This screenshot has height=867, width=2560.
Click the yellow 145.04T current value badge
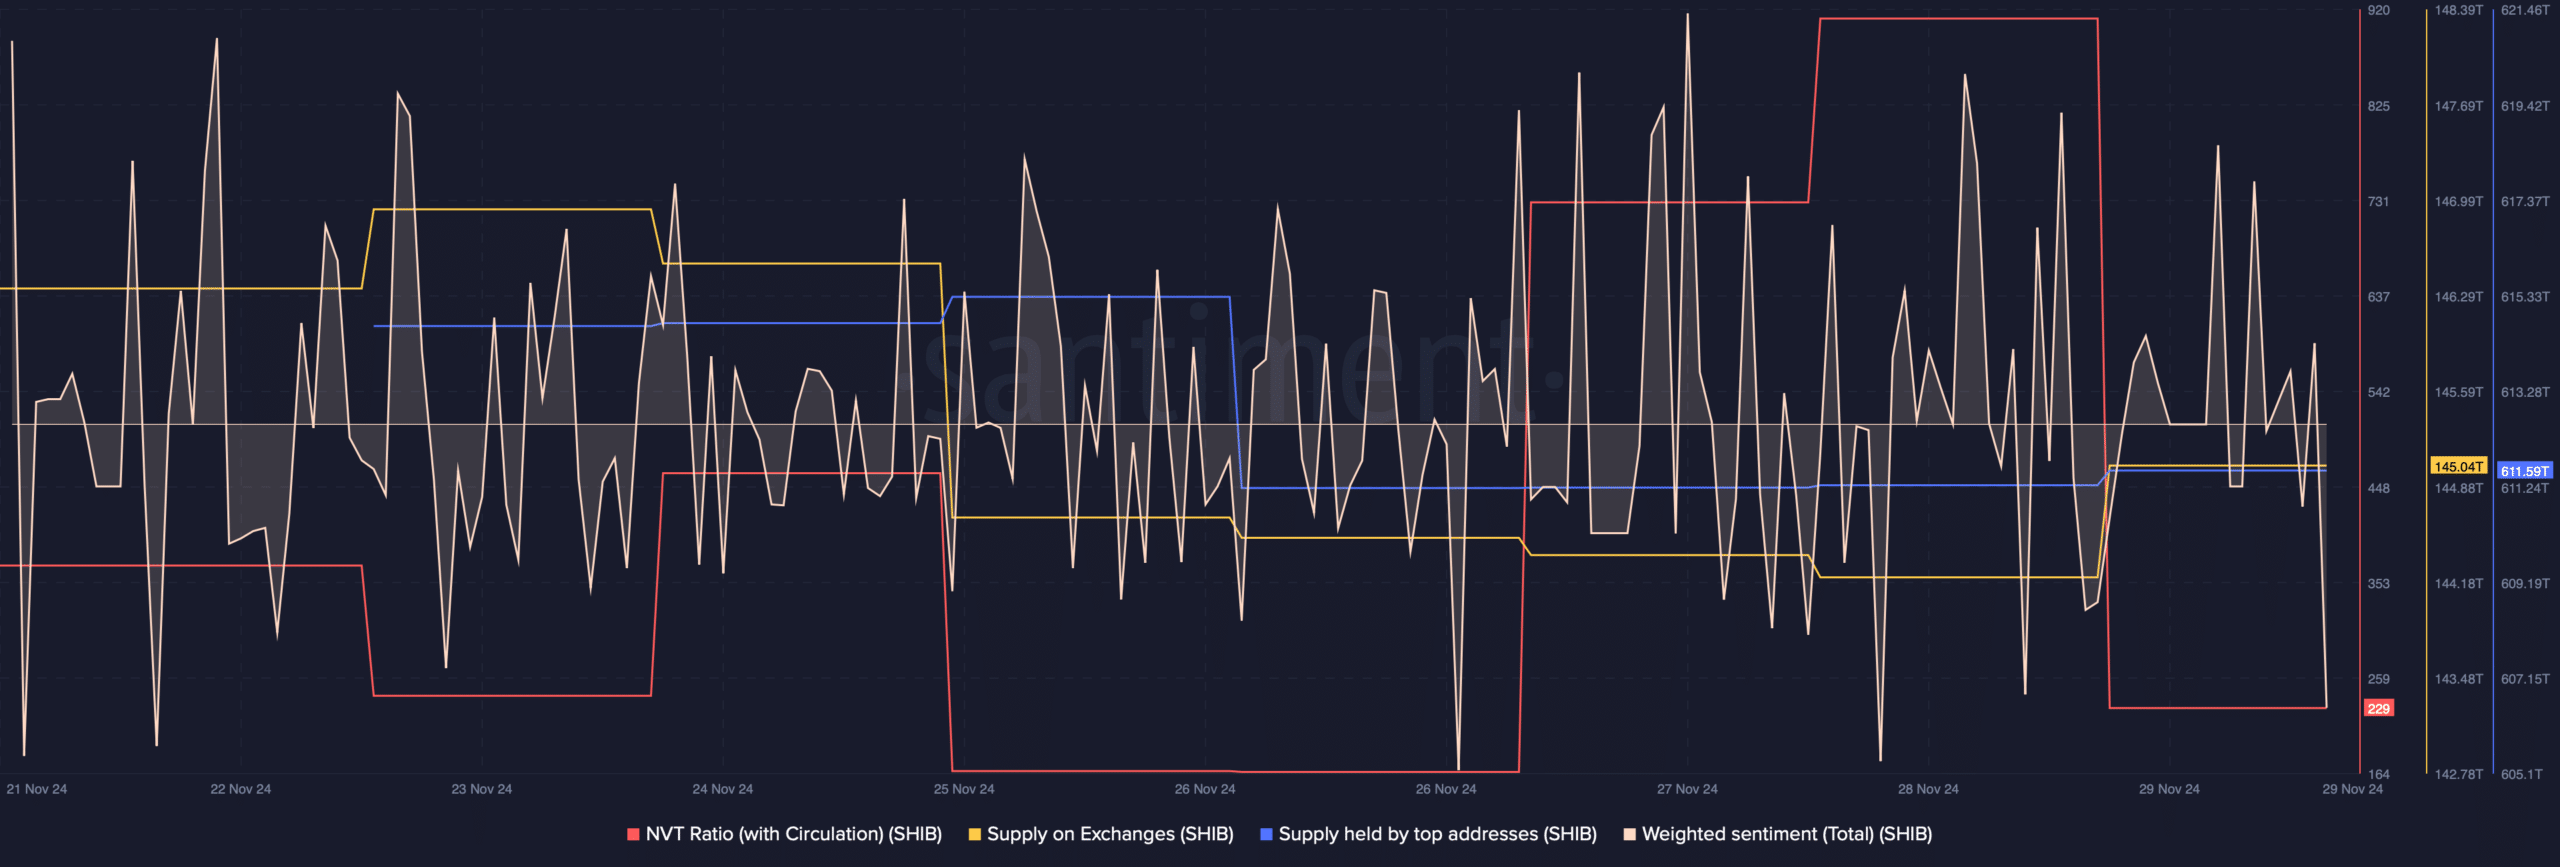(2459, 466)
